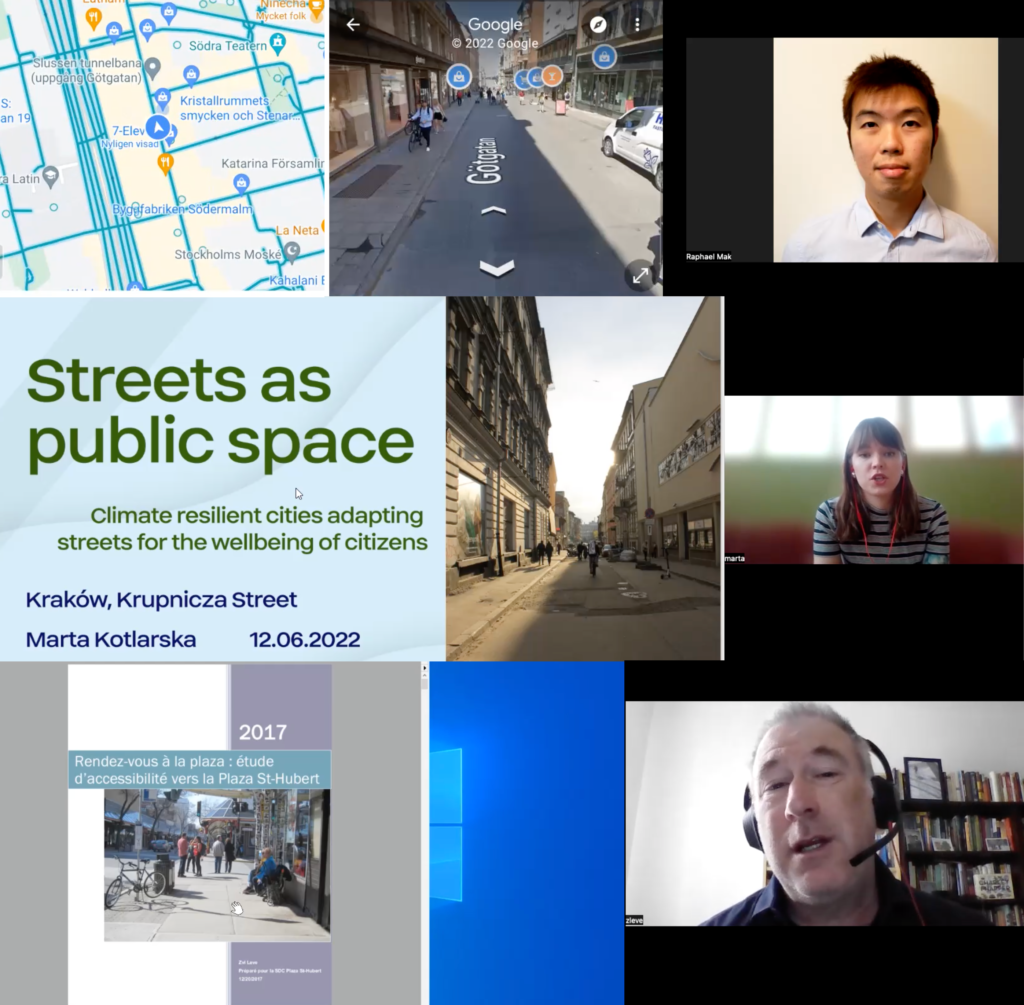Open fullscreen with the Street View expand icon
This screenshot has height=1005, width=1024.
[x=639, y=274]
